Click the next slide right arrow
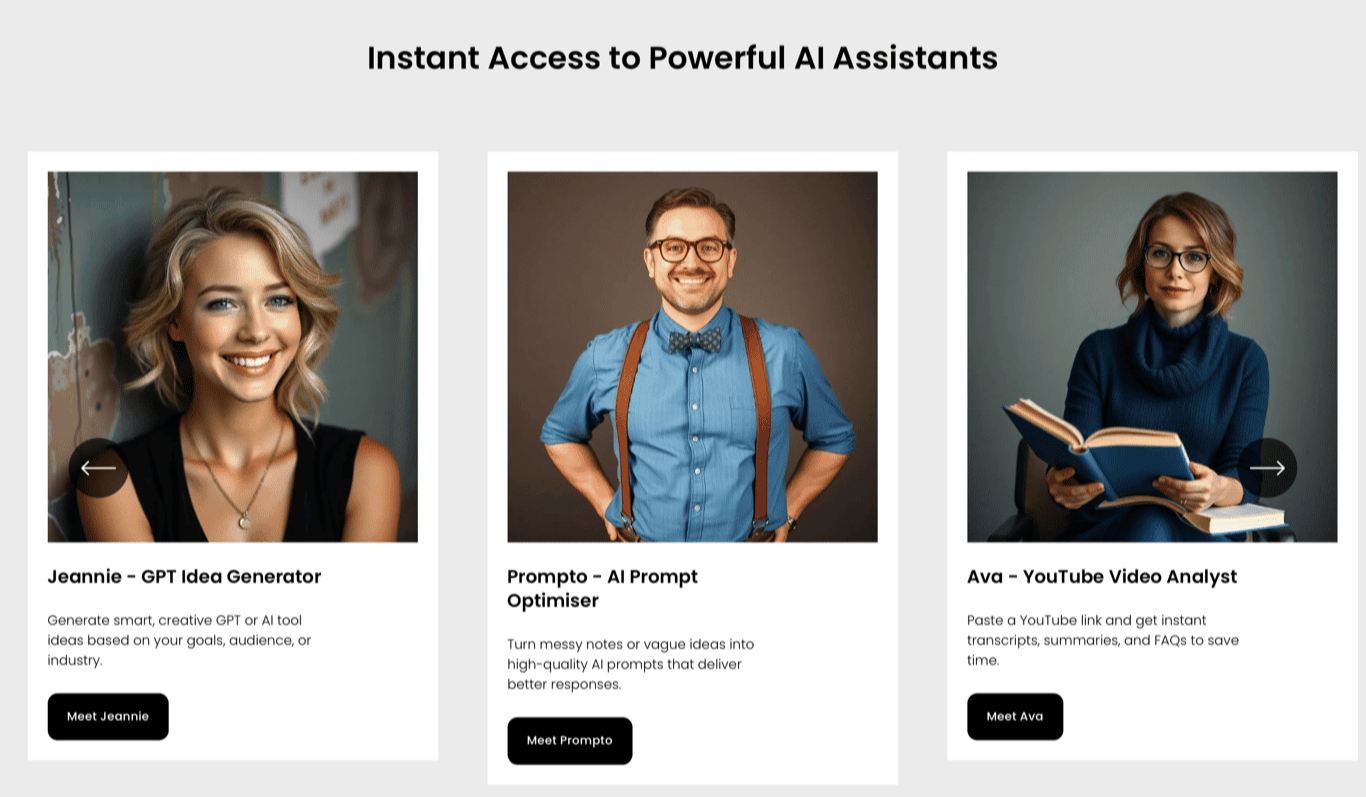1366x797 pixels. tap(1267, 467)
